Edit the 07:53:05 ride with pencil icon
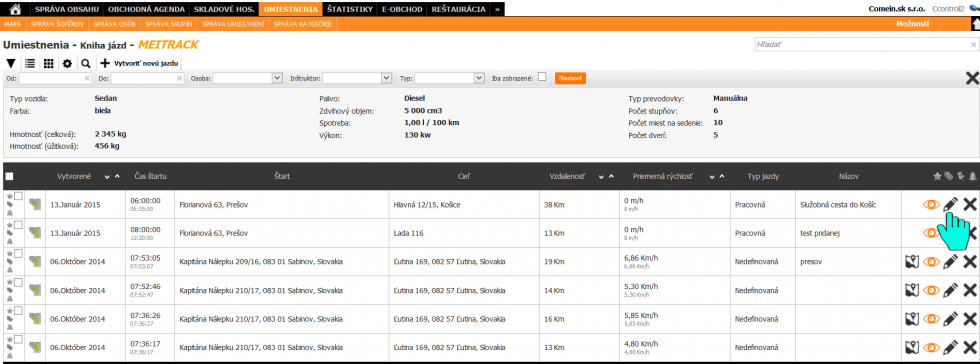The width and height of the screenshot is (980, 364). click(x=950, y=261)
